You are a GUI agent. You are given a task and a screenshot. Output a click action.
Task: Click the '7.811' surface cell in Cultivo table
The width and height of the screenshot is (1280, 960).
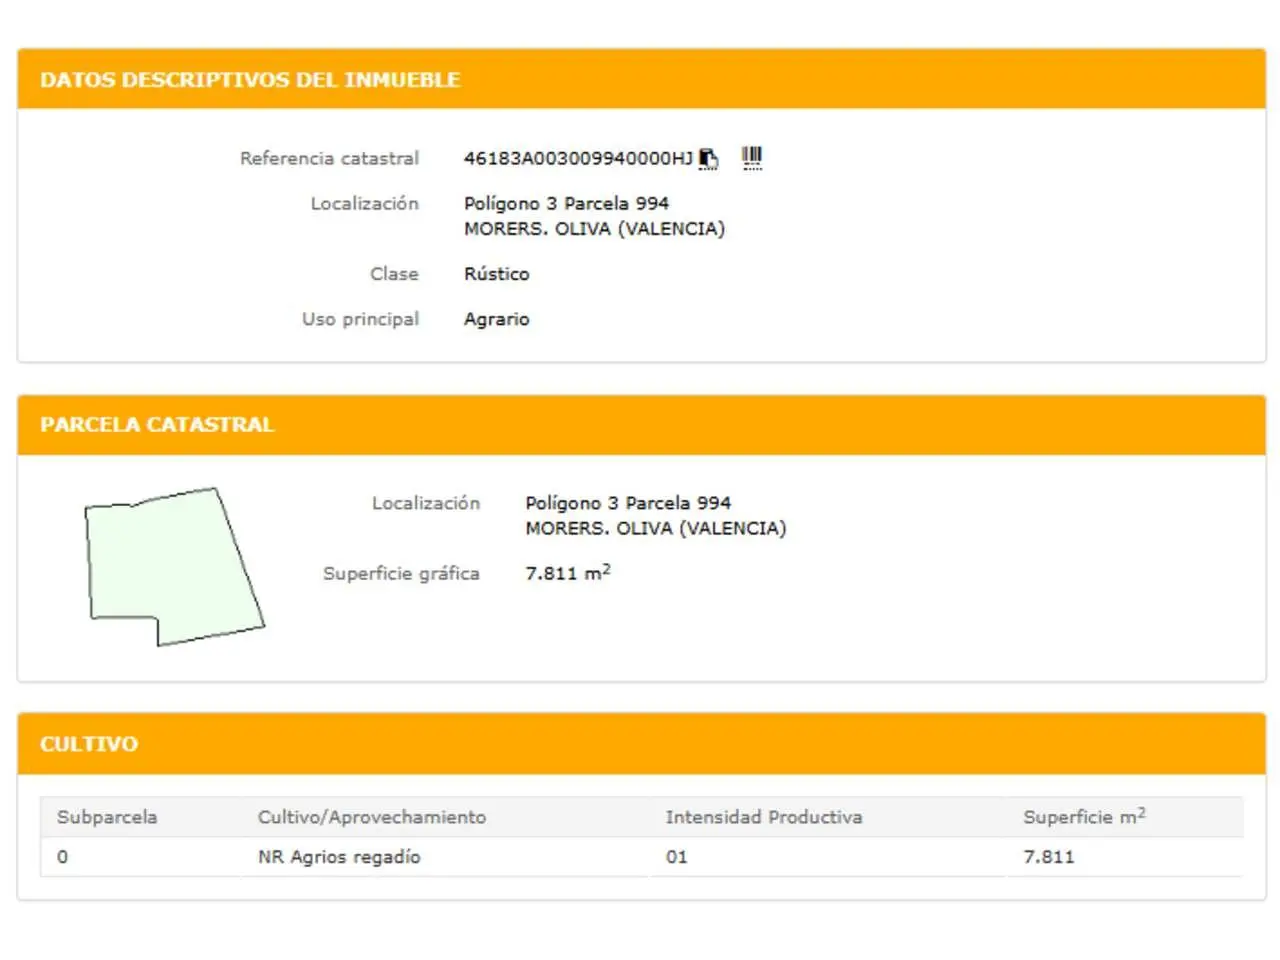pyautogui.click(x=1049, y=857)
